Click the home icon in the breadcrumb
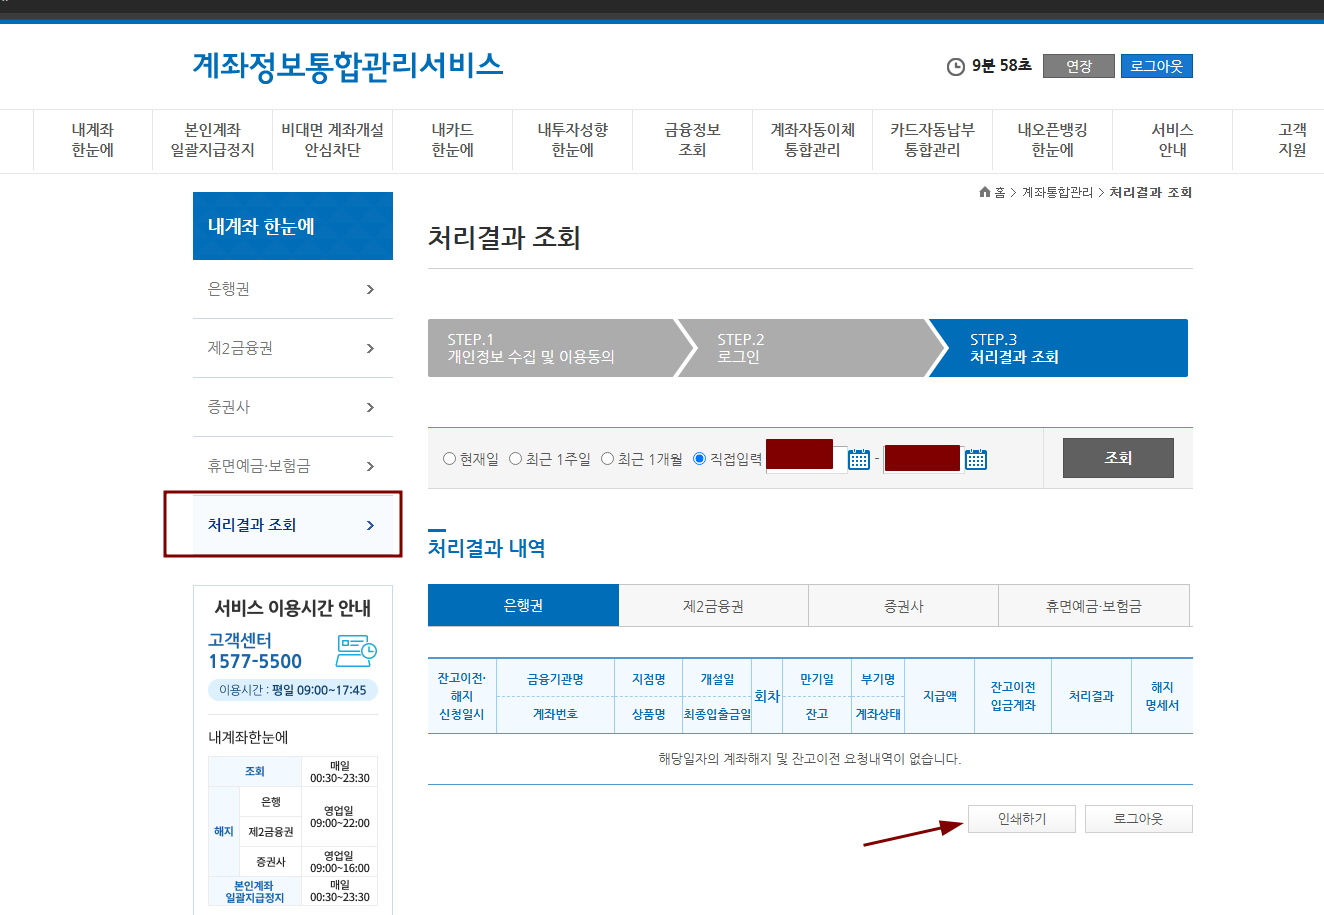This screenshot has width=1324, height=915. pos(983,192)
